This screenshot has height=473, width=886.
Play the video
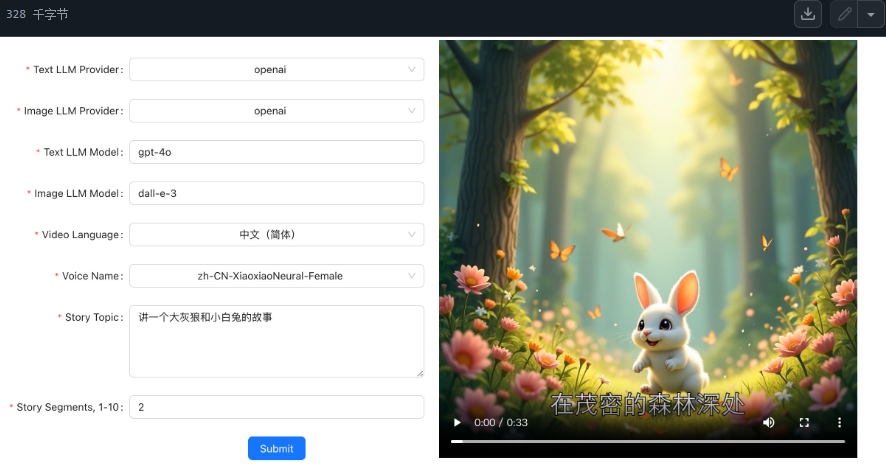[457, 422]
